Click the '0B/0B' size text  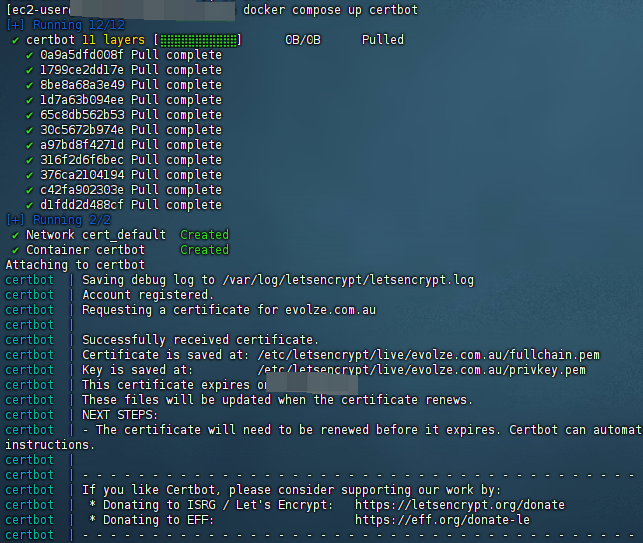coord(303,40)
